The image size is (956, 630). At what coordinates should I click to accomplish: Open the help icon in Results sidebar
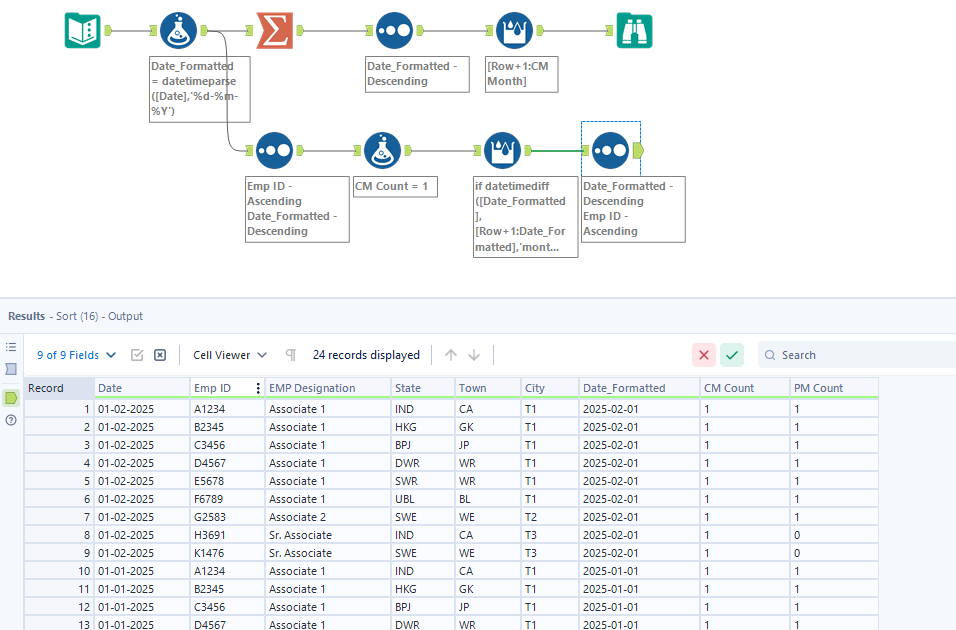[x=9, y=420]
